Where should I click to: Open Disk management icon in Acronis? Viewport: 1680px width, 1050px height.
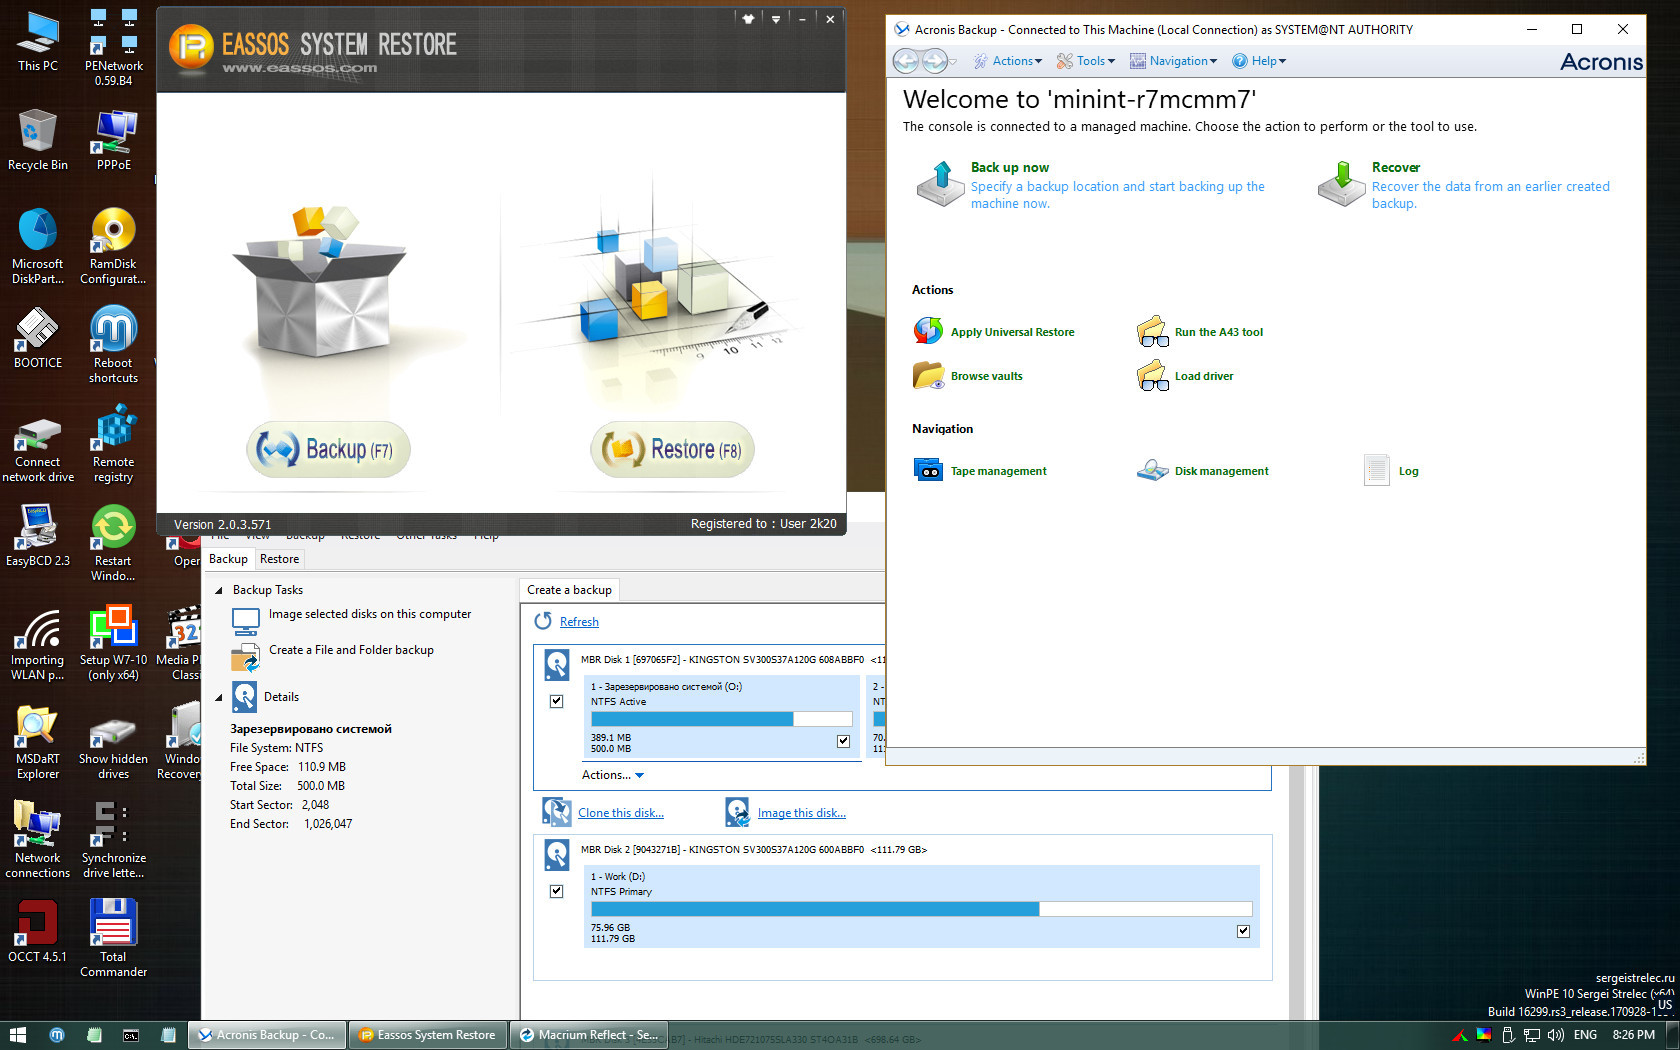[x=1152, y=470]
